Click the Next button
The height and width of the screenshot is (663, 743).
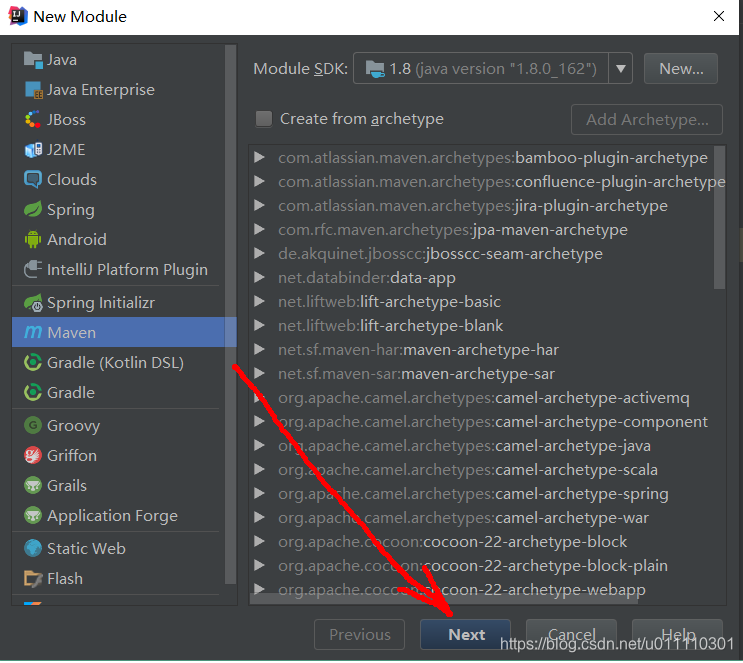tap(465, 635)
